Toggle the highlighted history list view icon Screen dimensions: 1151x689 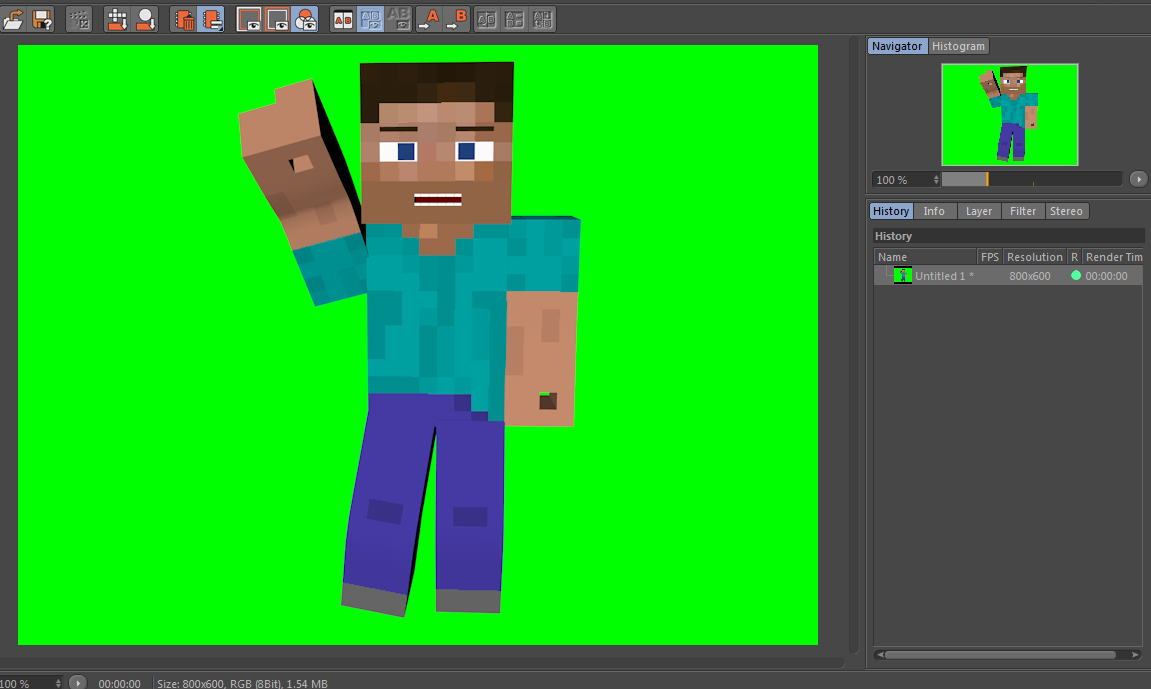pos(211,19)
